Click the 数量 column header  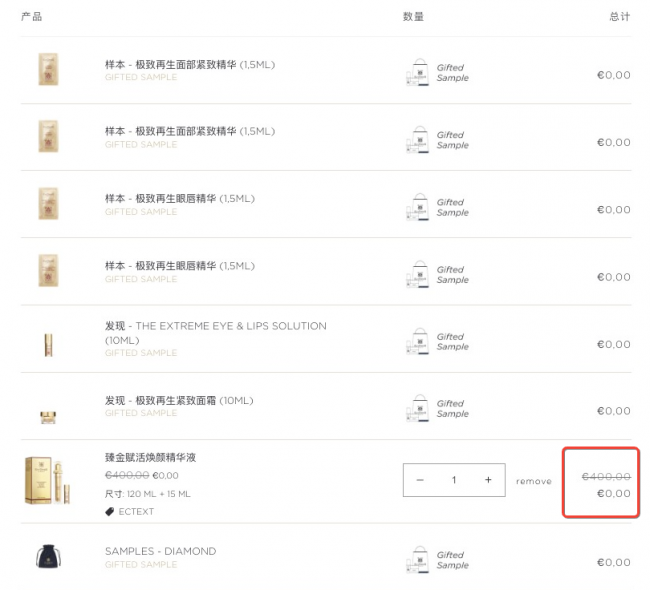click(413, 17)
